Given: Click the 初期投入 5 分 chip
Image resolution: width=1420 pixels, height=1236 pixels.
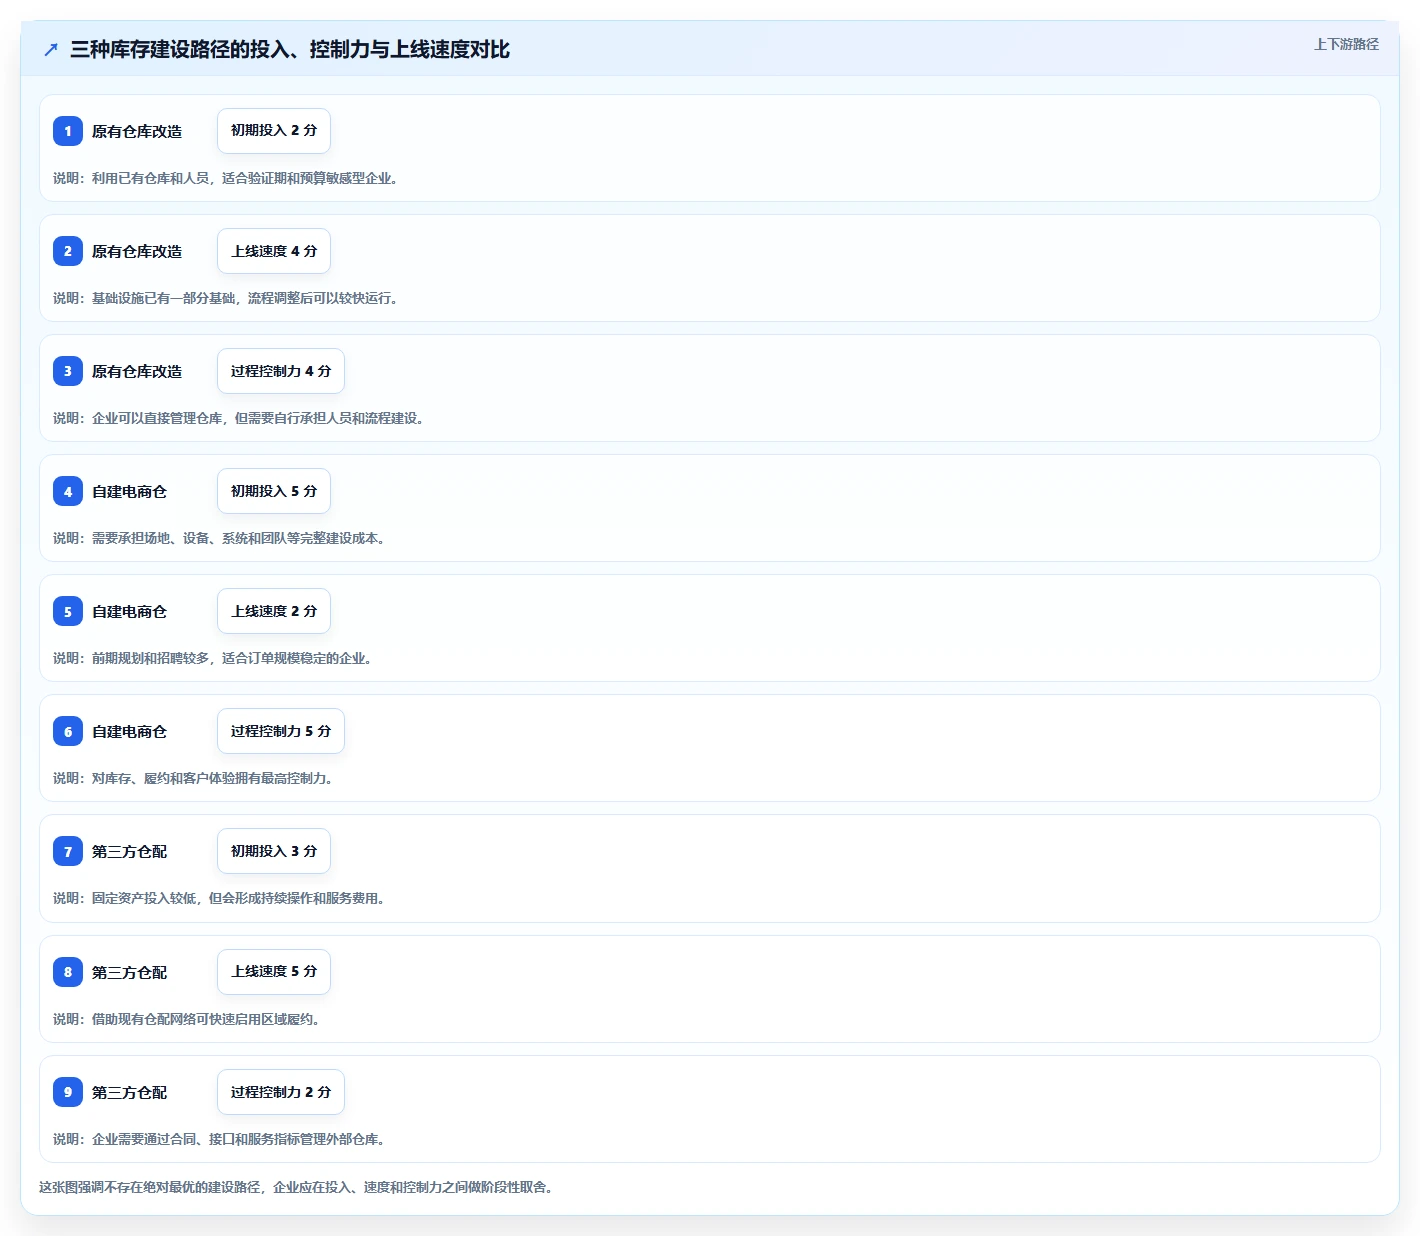Looking at the screenshot, I should [274, 491].
